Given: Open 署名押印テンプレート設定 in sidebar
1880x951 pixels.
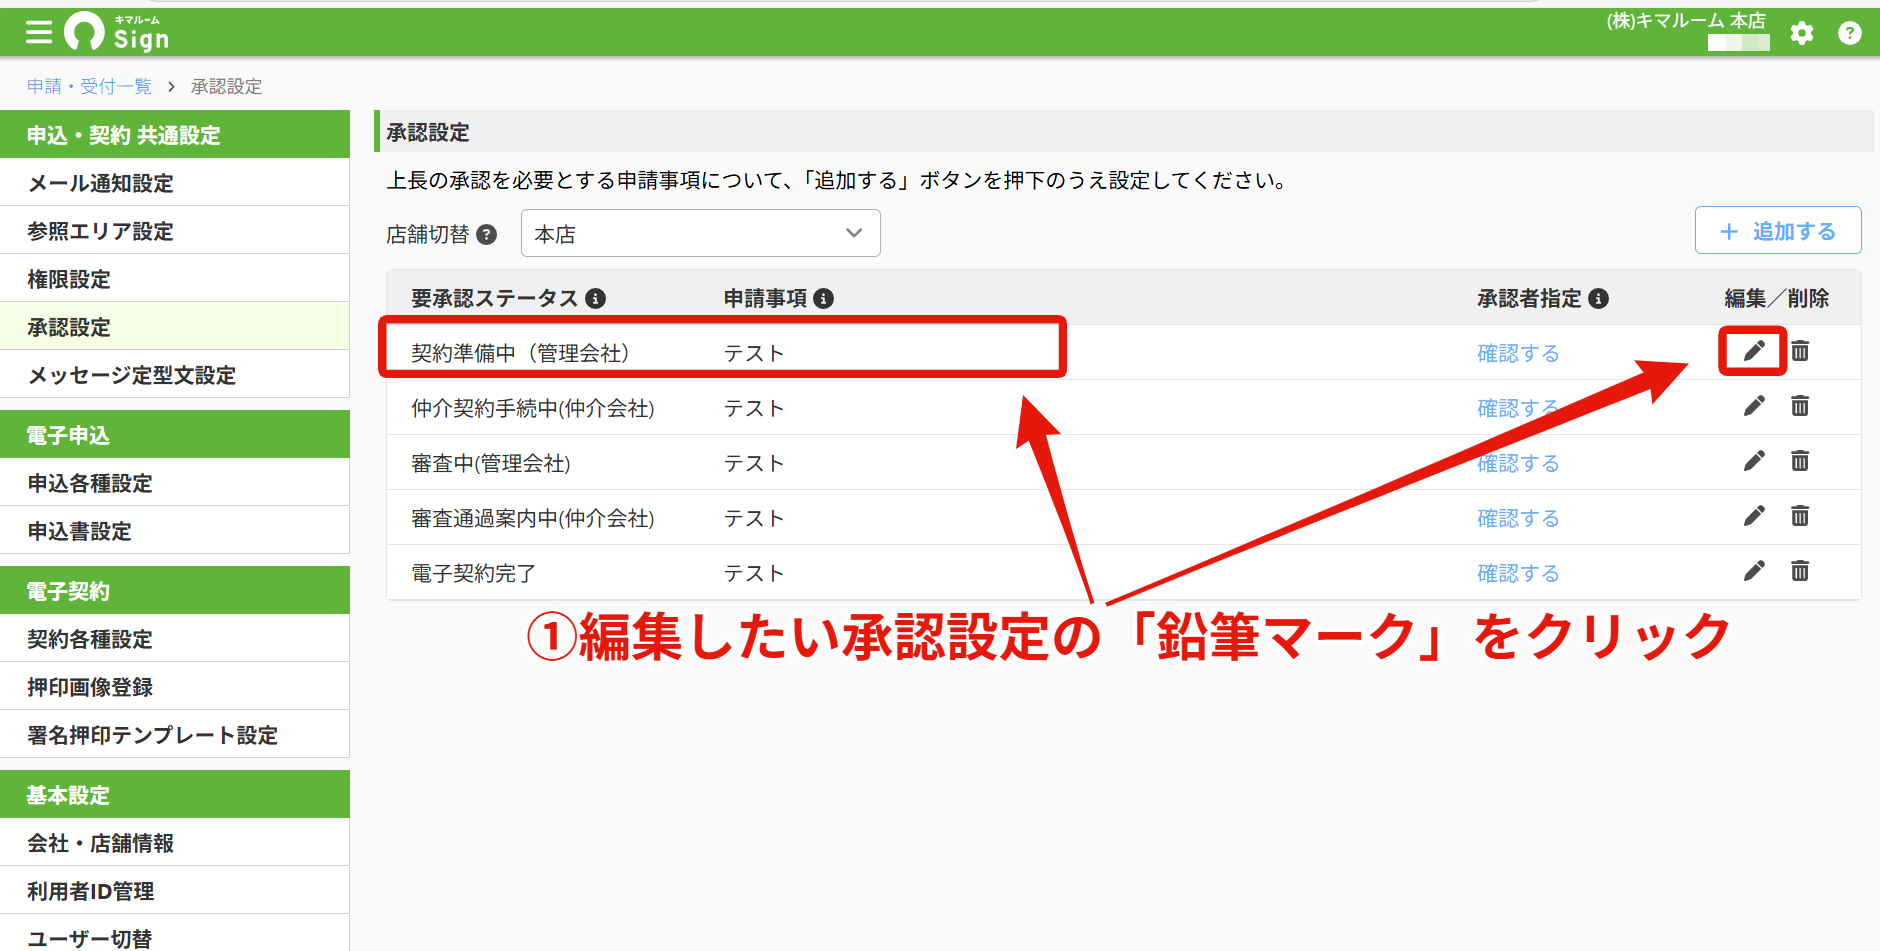Looking at the screenshot, I should [175, 735].
